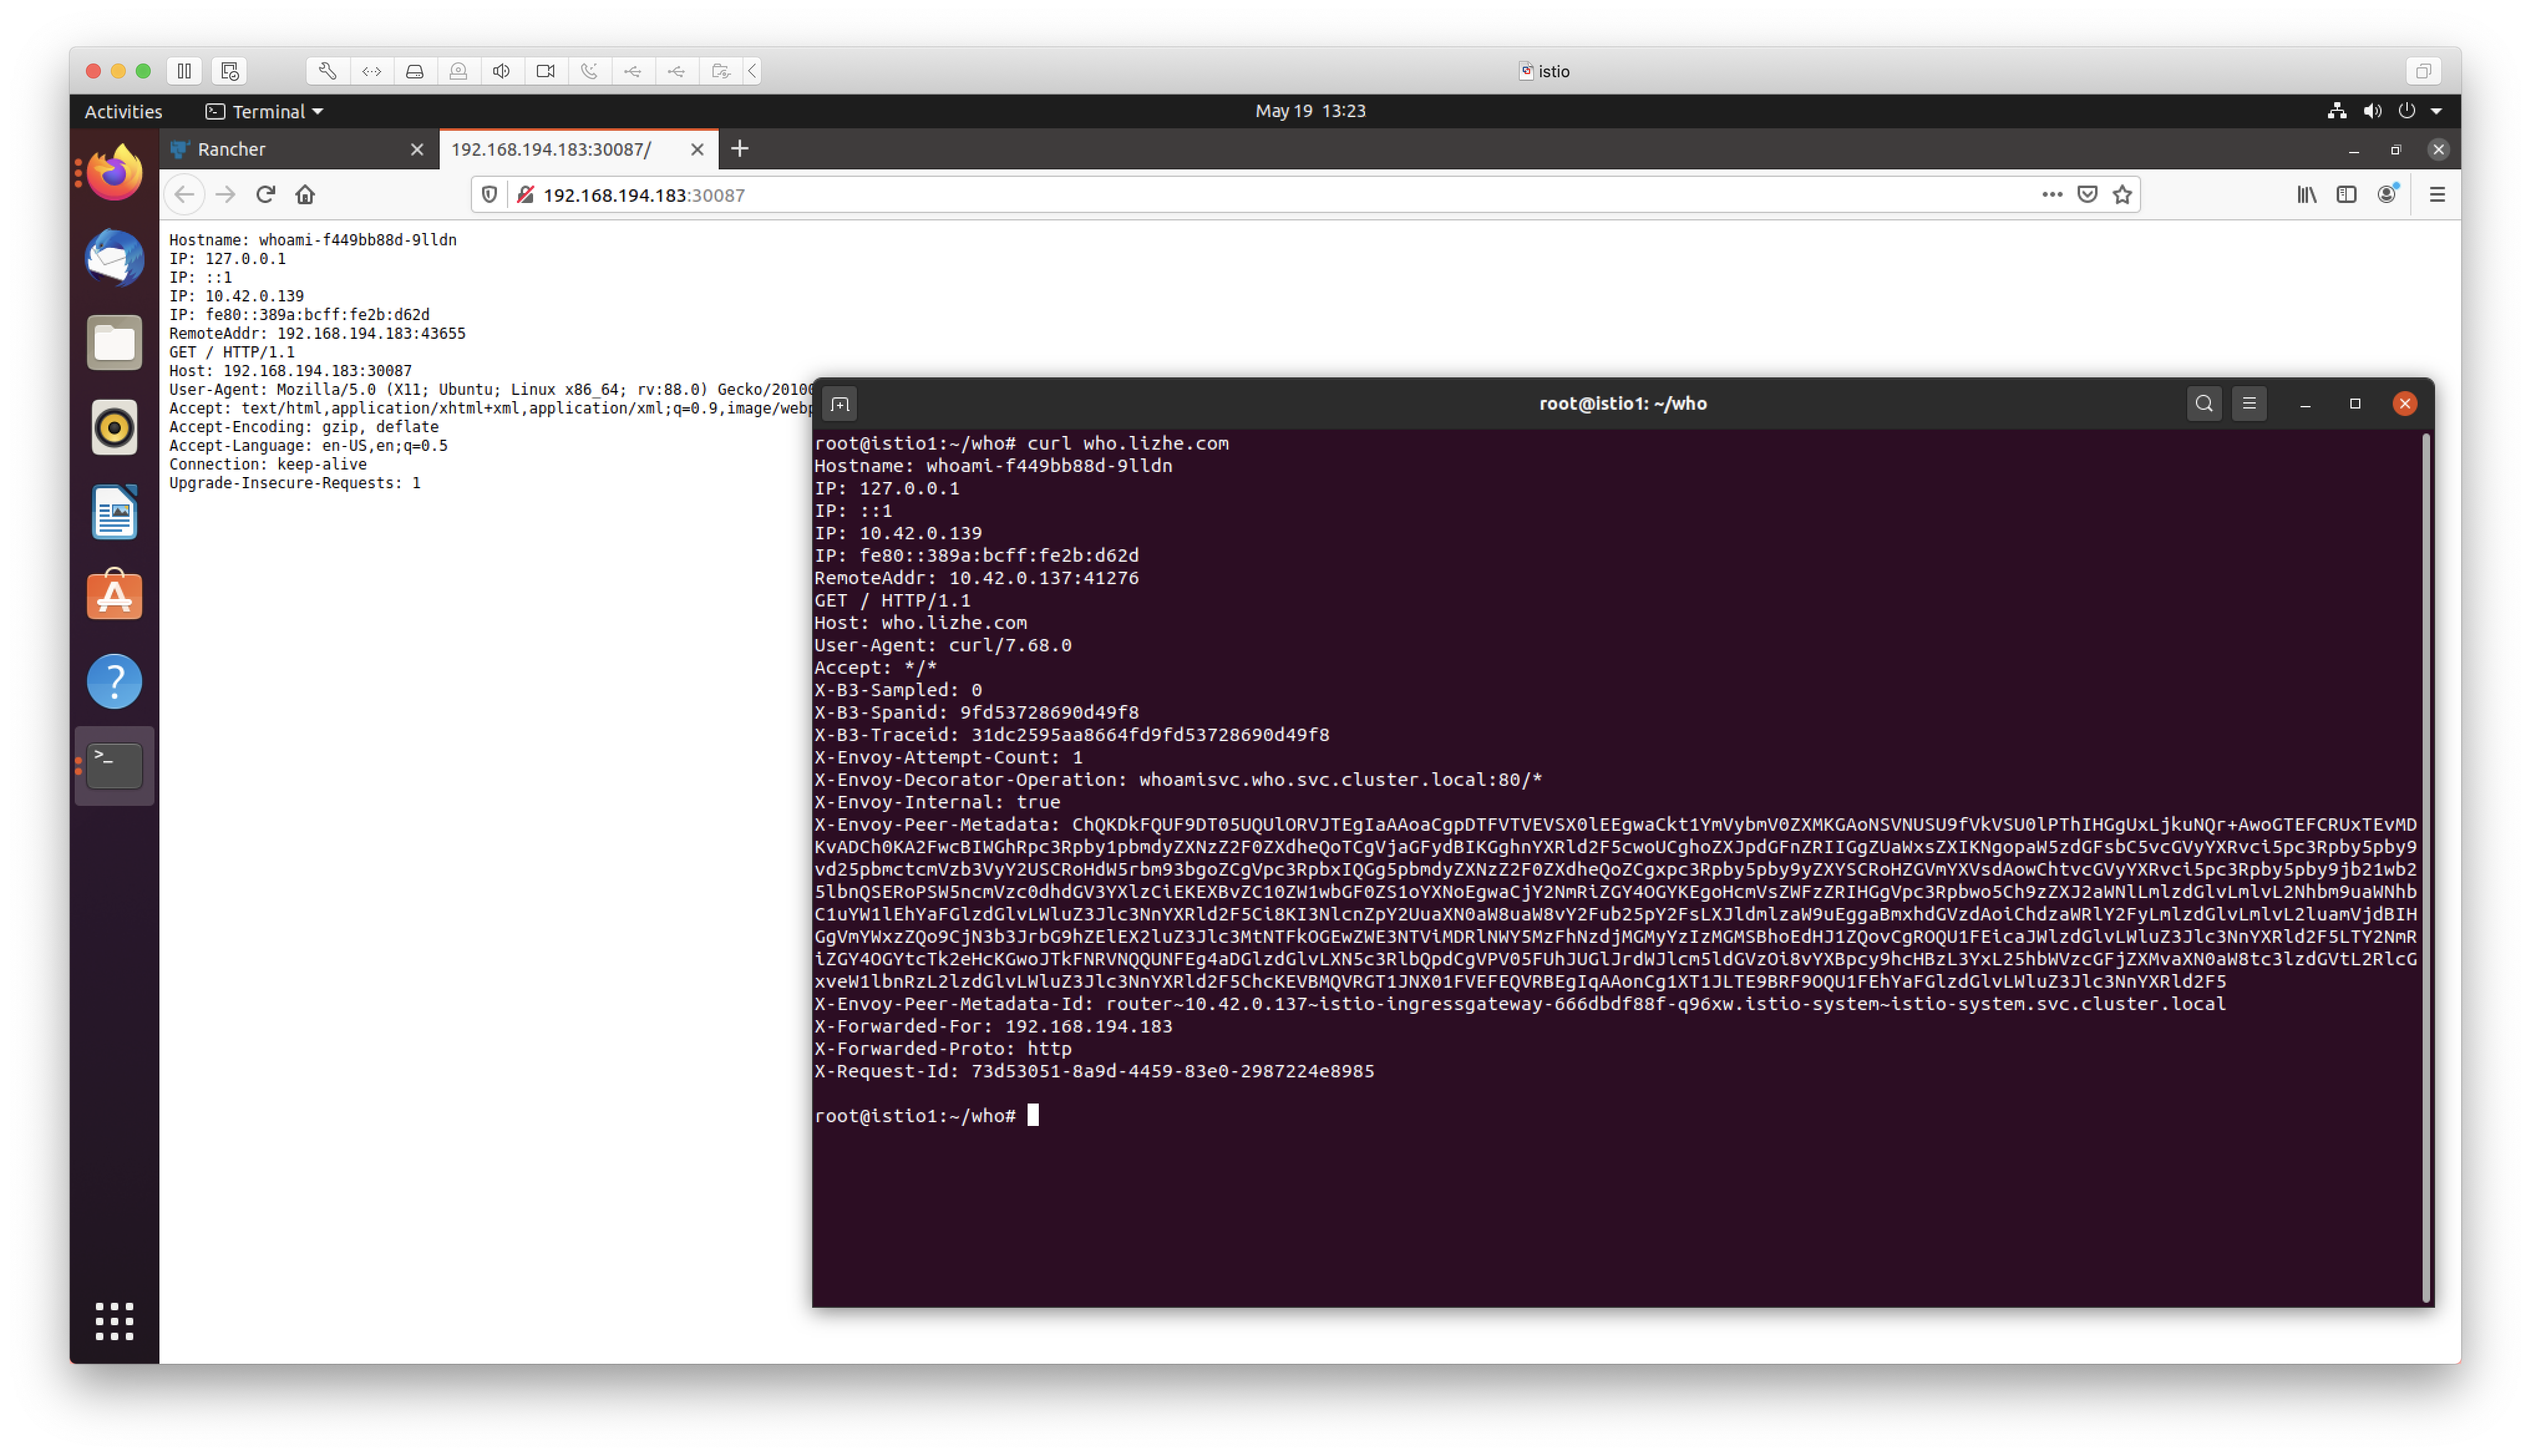The width and height of the screenshot is (2531, 1456).
Task: Open Firefox library icon
Action: pos(2307,194)
